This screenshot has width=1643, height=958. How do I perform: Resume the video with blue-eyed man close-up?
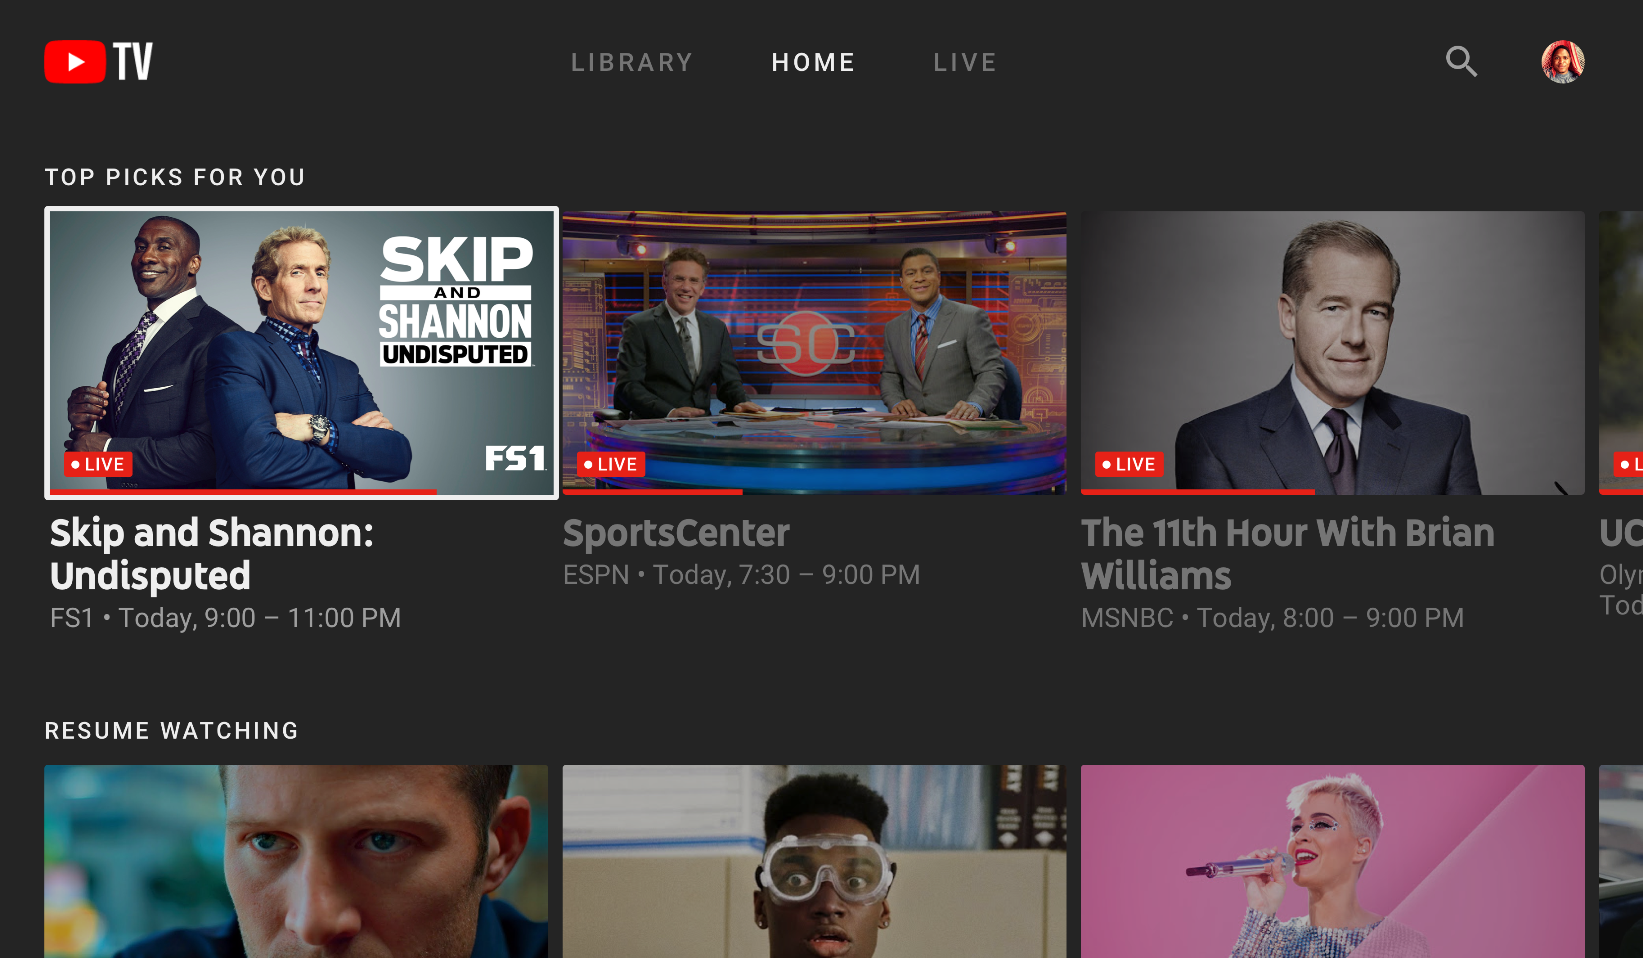pyautogui.click(x=296, y=861)
